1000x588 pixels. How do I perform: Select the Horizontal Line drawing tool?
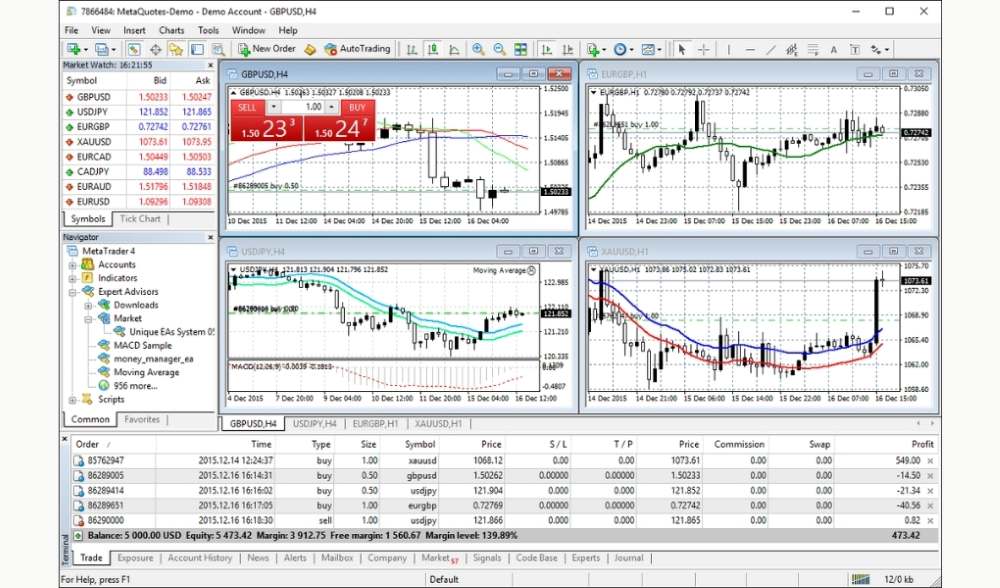pyautogui.click(x=750, y=49)
